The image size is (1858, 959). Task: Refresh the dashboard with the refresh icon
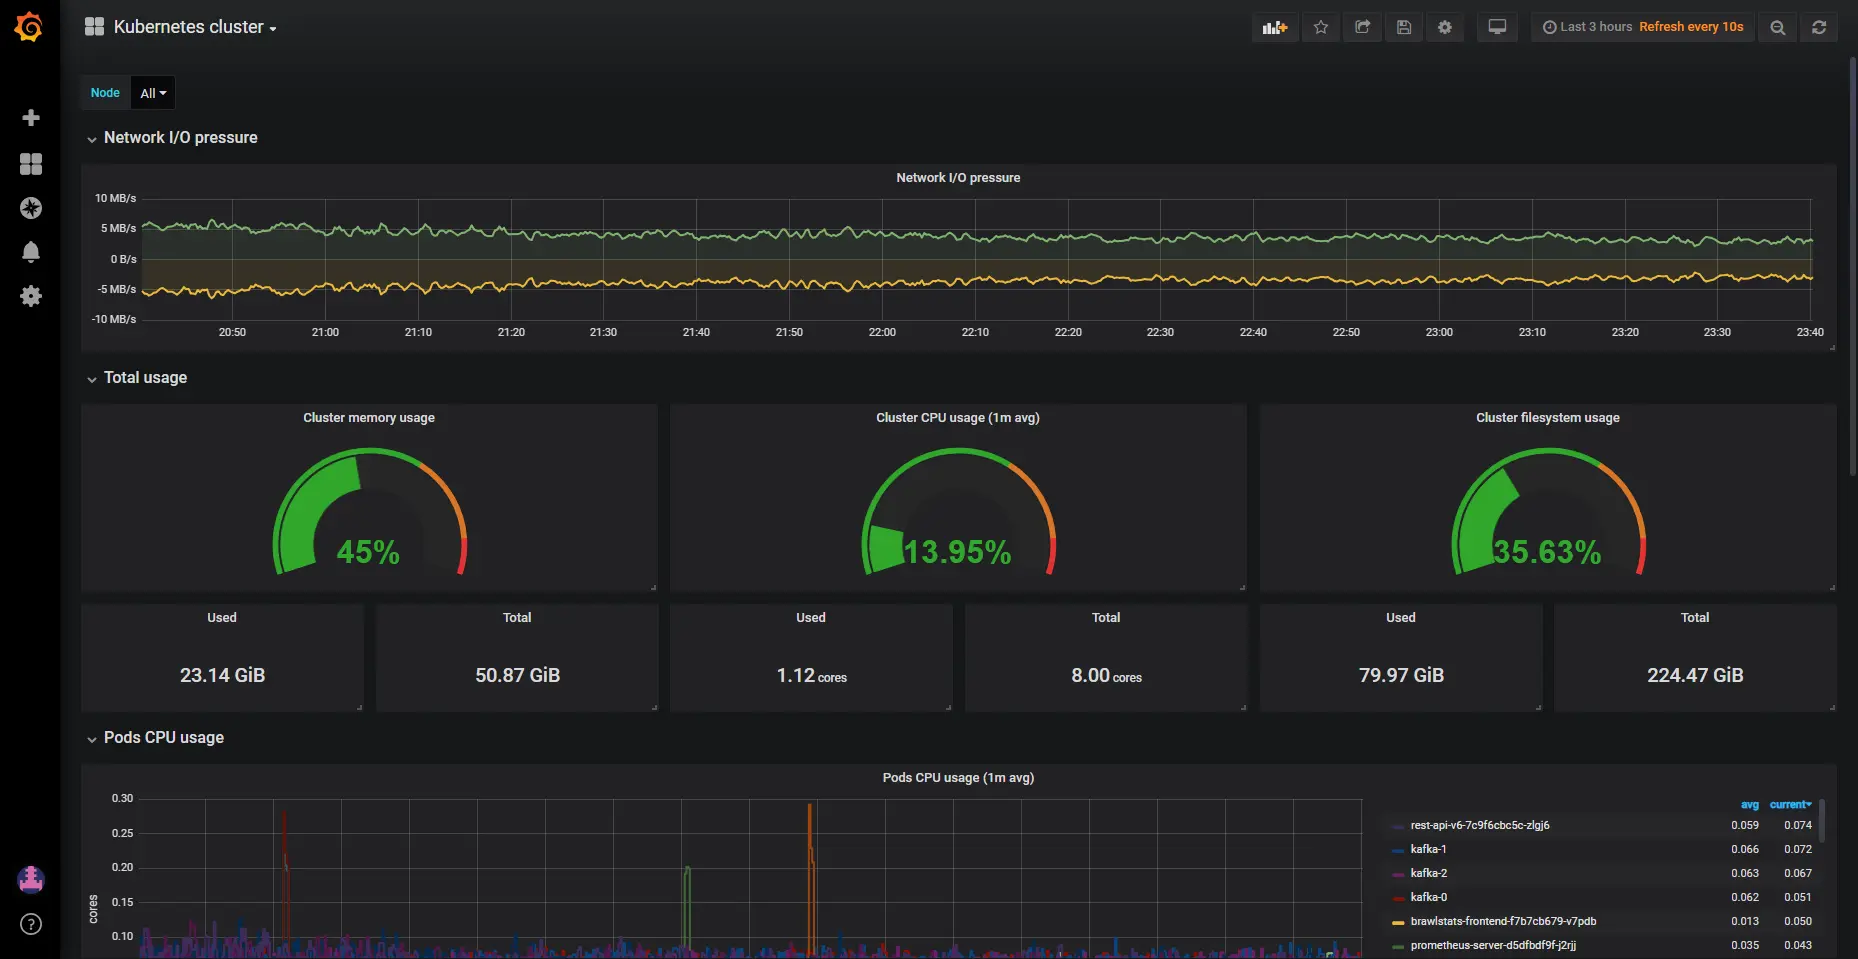pos(1819,27)
